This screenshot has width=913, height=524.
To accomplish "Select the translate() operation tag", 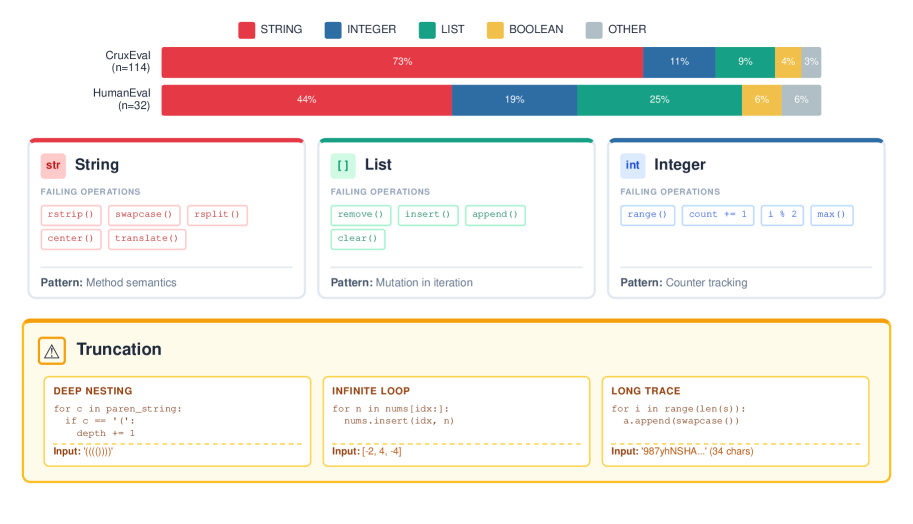I will [x=147, y=239].
